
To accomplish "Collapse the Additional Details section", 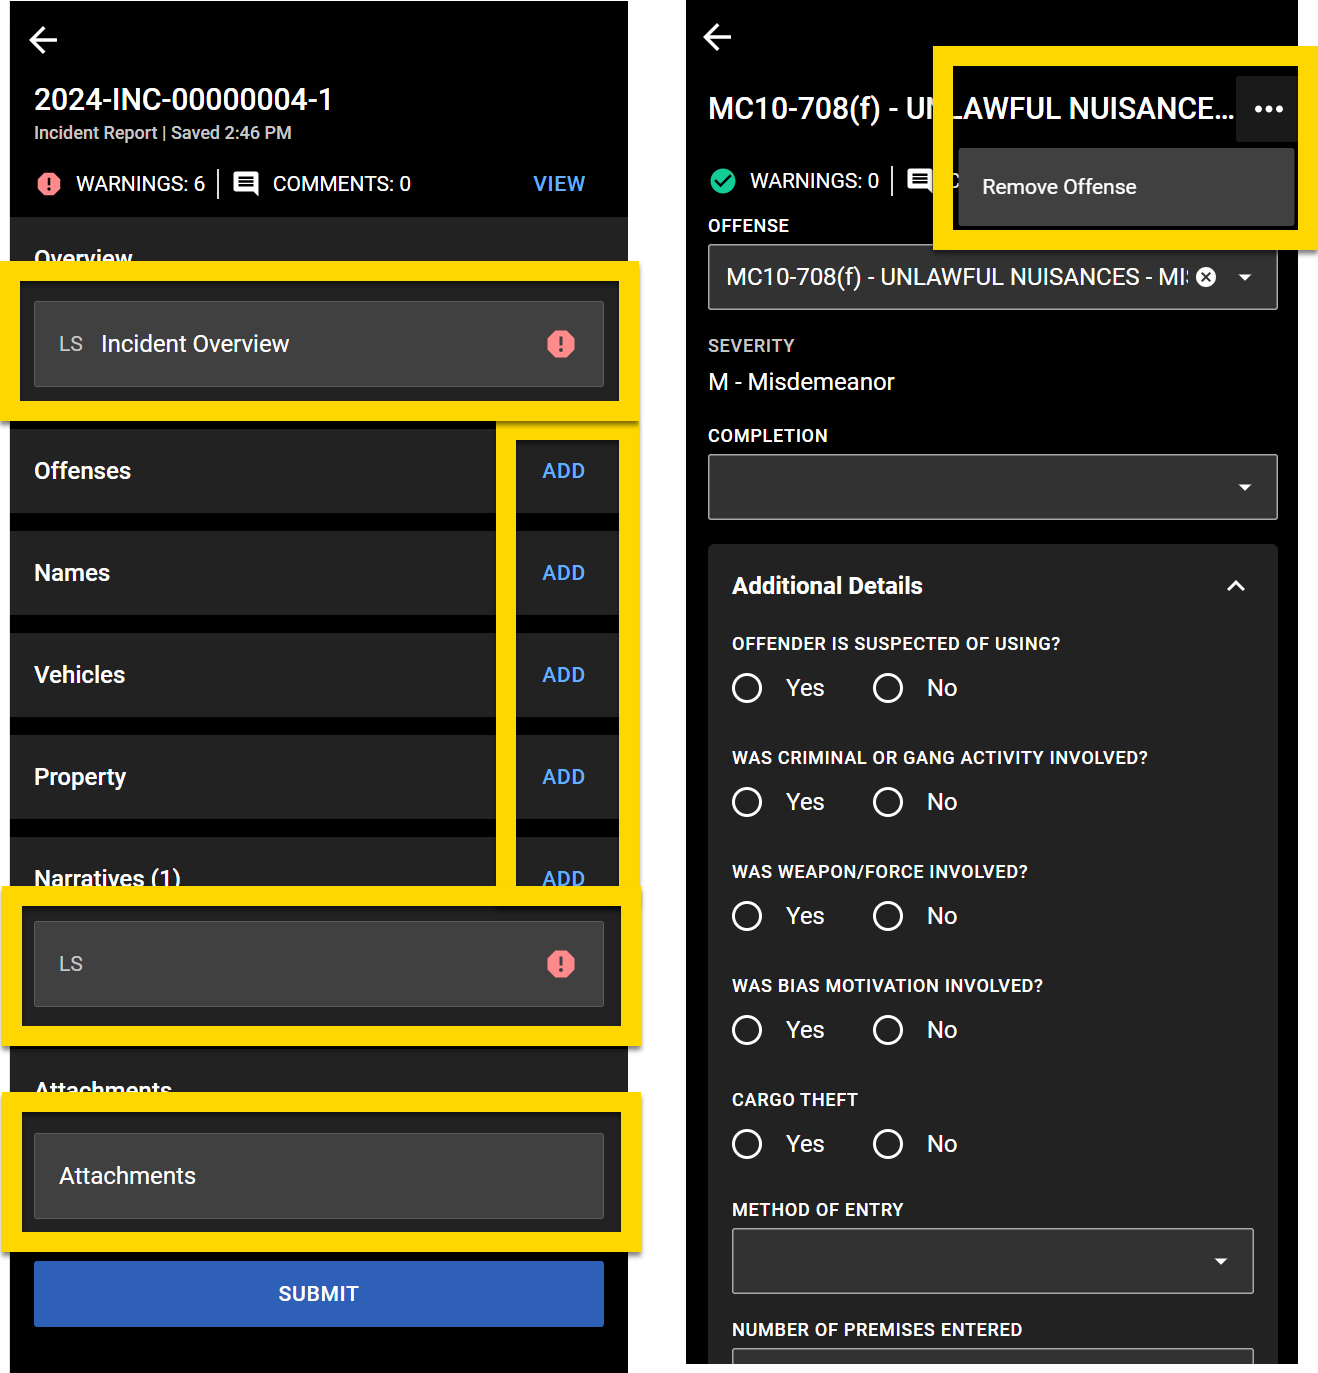I will point(1236,586).
